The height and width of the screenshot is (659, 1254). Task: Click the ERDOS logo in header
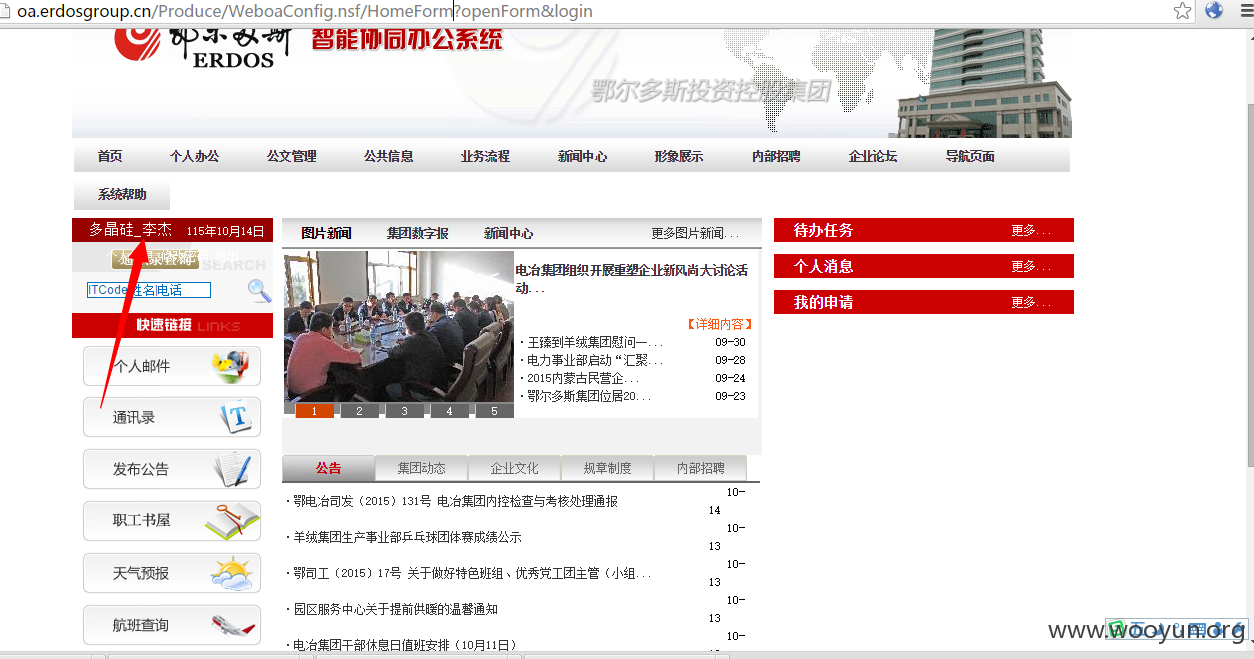[203, 46]
